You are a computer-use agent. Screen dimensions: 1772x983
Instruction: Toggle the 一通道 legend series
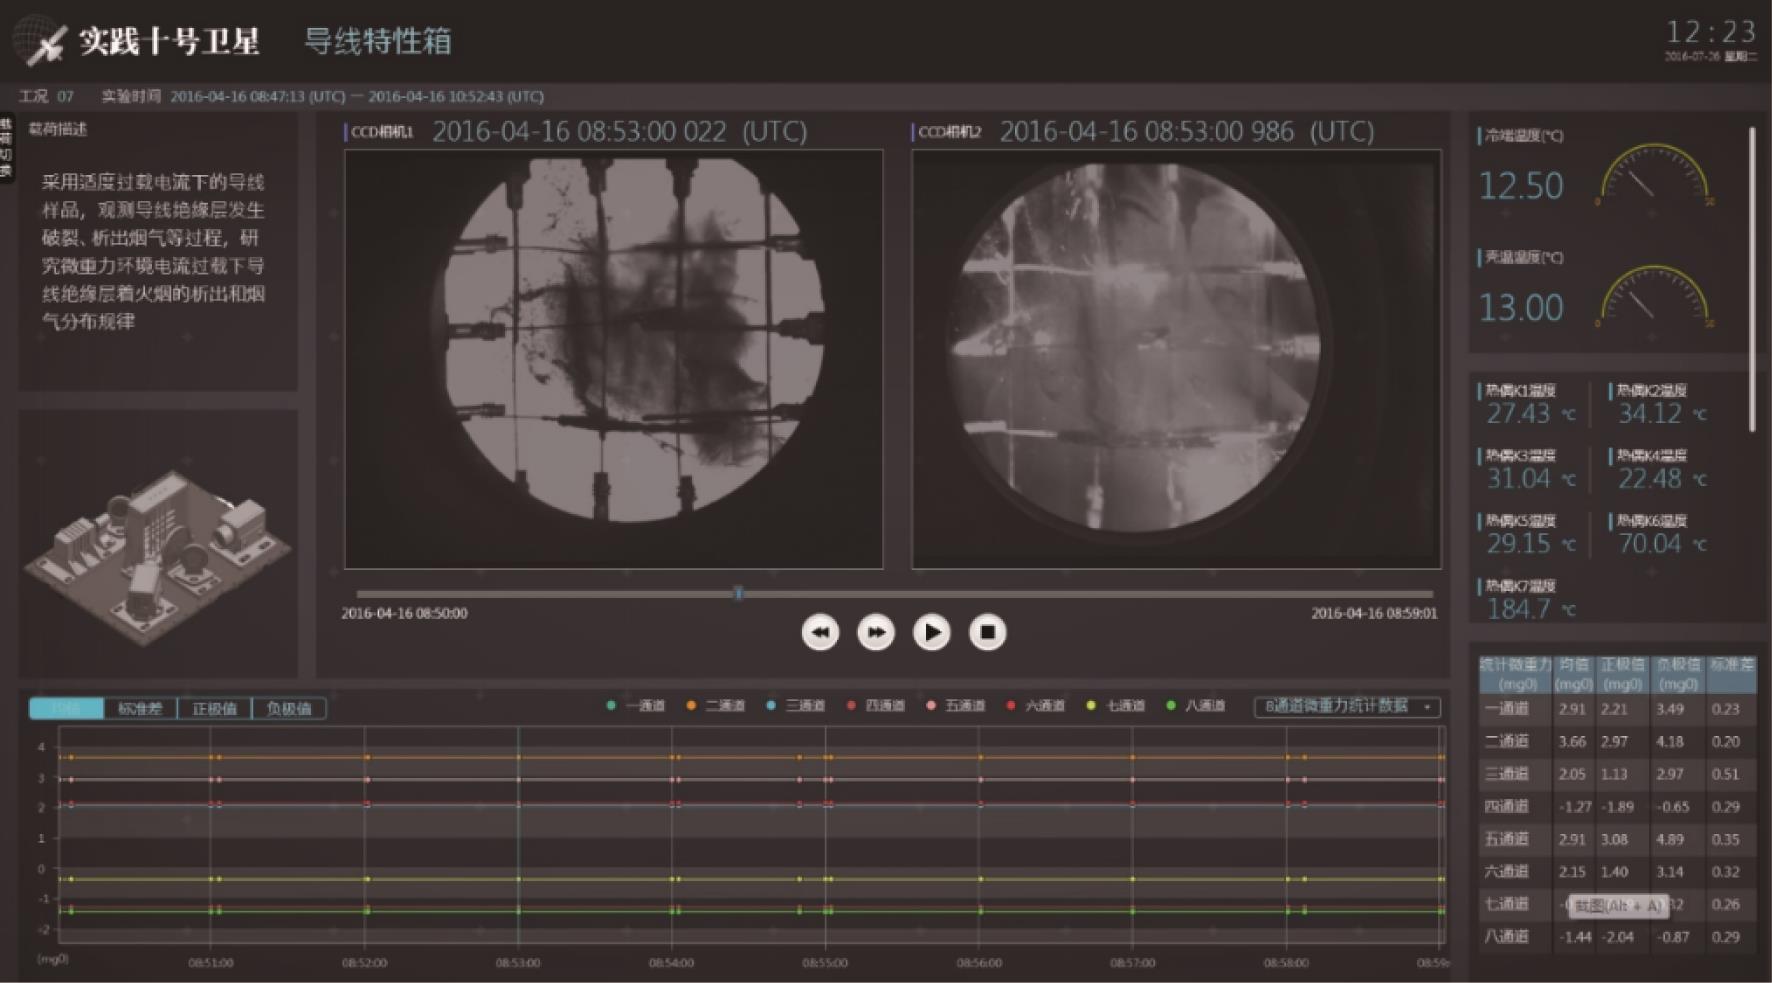point(636,706)
